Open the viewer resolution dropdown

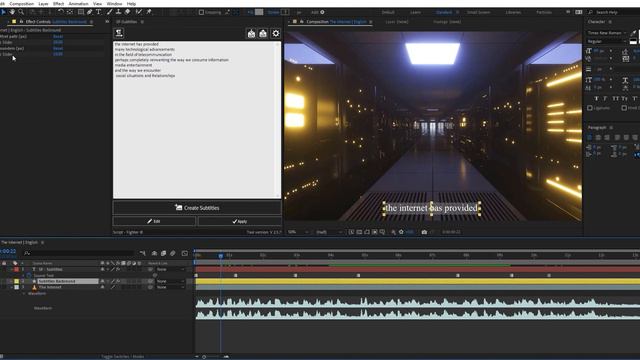point(329,232)
